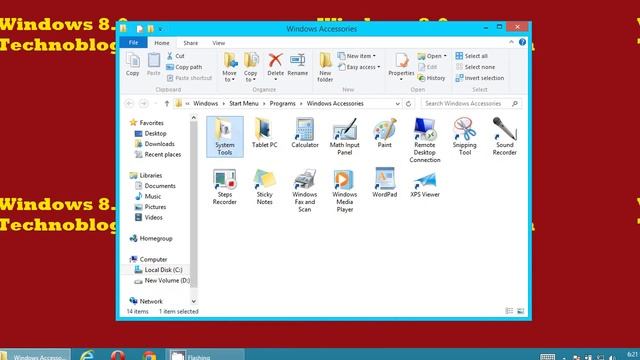Select Pictures library in navigation pane
Screen dimensions: 640x360
(x=150, y=207)
